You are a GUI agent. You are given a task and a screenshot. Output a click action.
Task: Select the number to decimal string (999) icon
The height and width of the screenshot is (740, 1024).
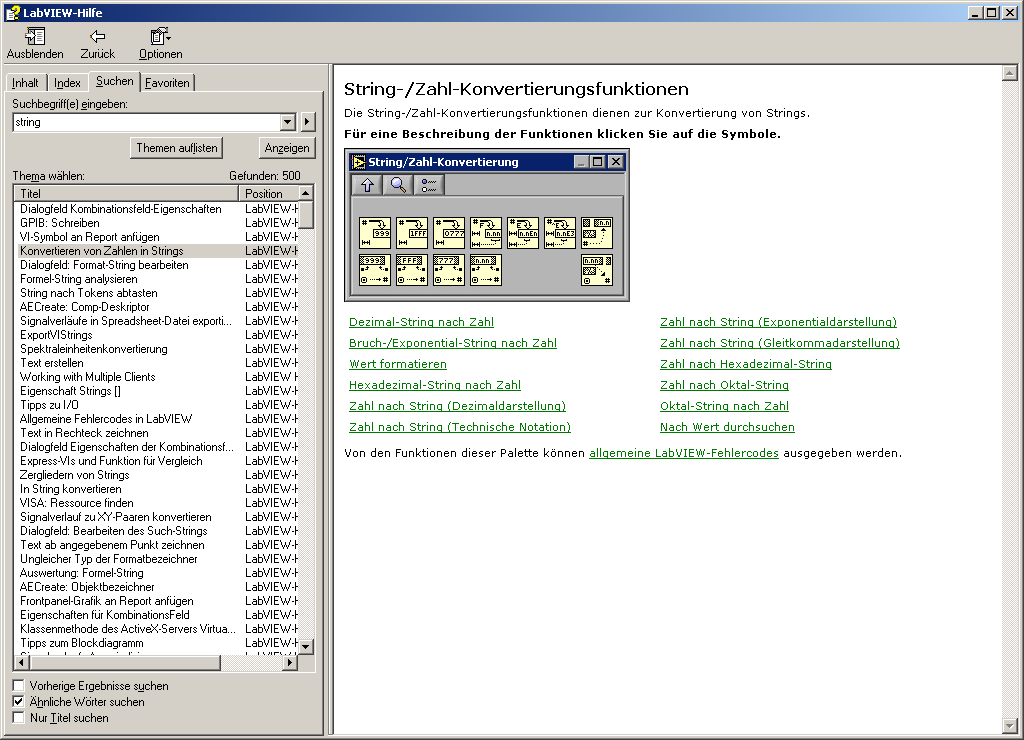coord(375,233)
